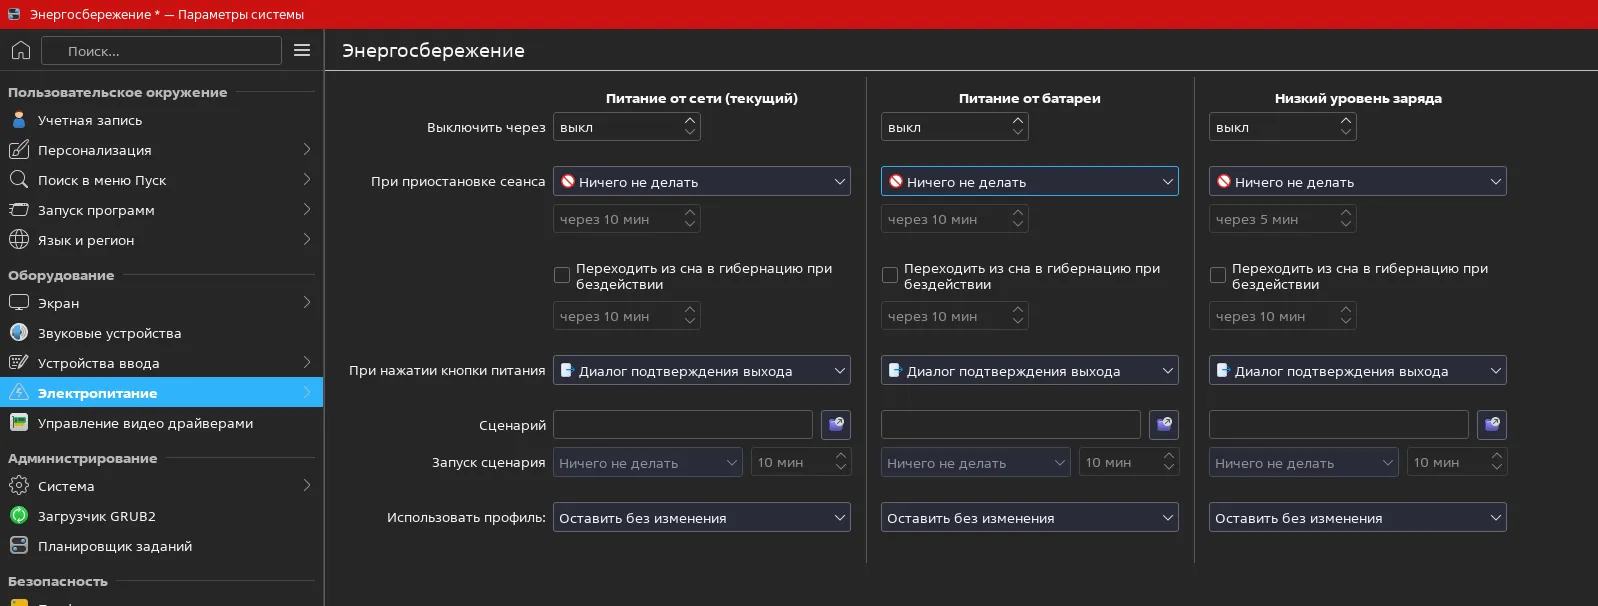Browse for script file under Питание от батареи

[1164, 425]
